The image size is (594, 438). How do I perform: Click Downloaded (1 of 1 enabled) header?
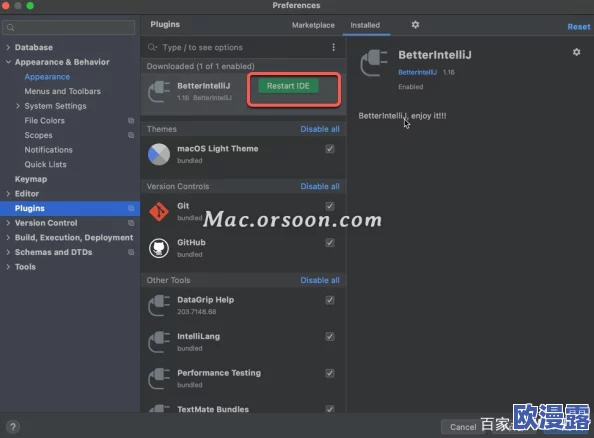(x=200, y=66)
